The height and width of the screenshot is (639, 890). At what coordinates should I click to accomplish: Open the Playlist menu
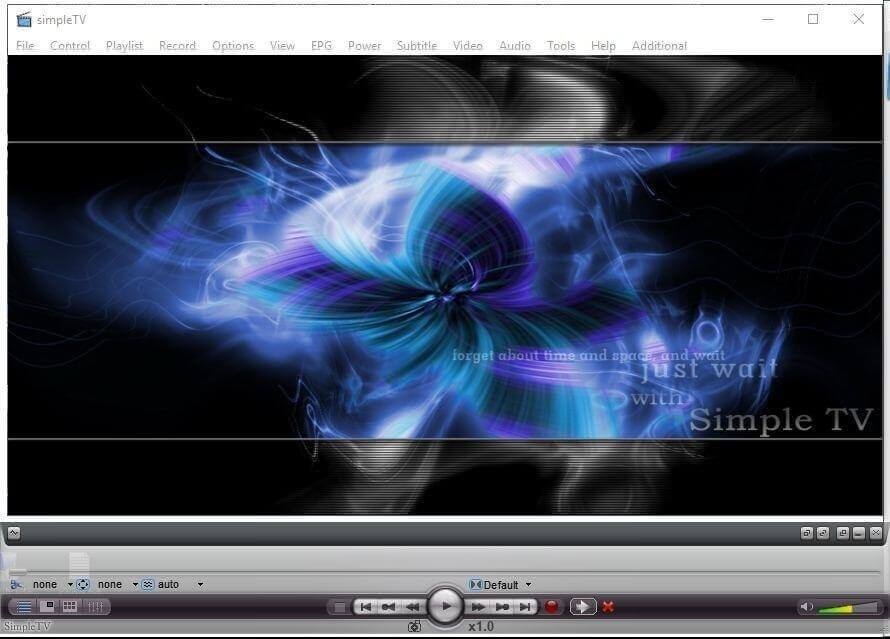tap(124, 45)
